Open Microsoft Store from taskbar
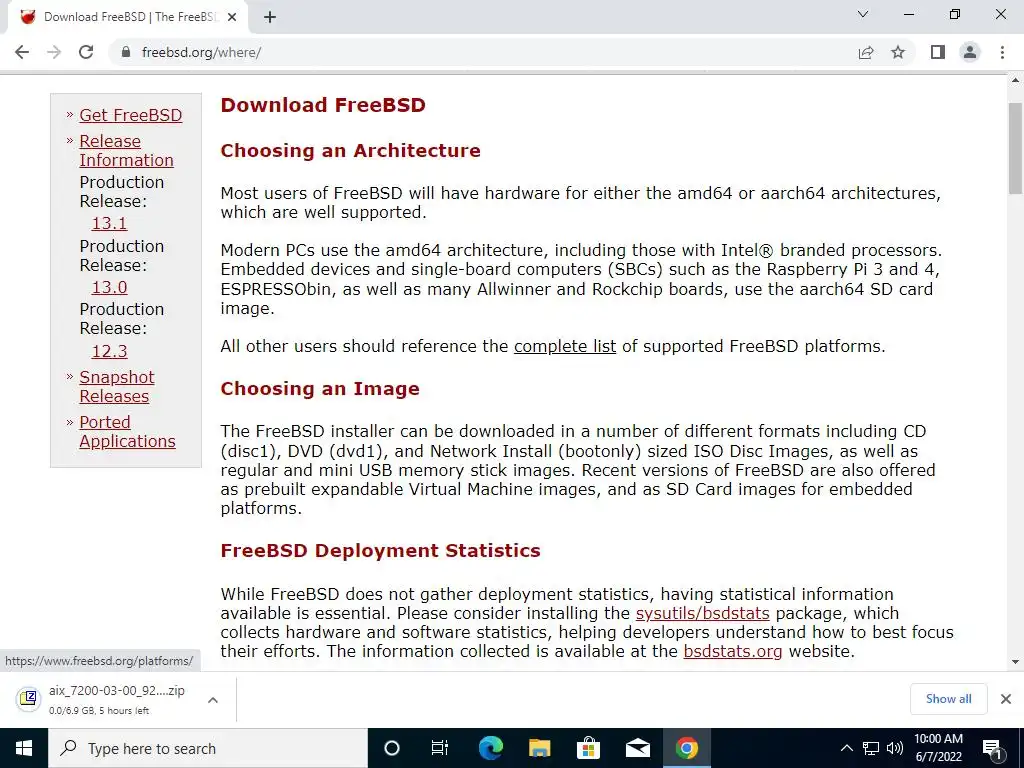Image resolution: width=1024 pixels, height=768 pixels. coord(588,748)
